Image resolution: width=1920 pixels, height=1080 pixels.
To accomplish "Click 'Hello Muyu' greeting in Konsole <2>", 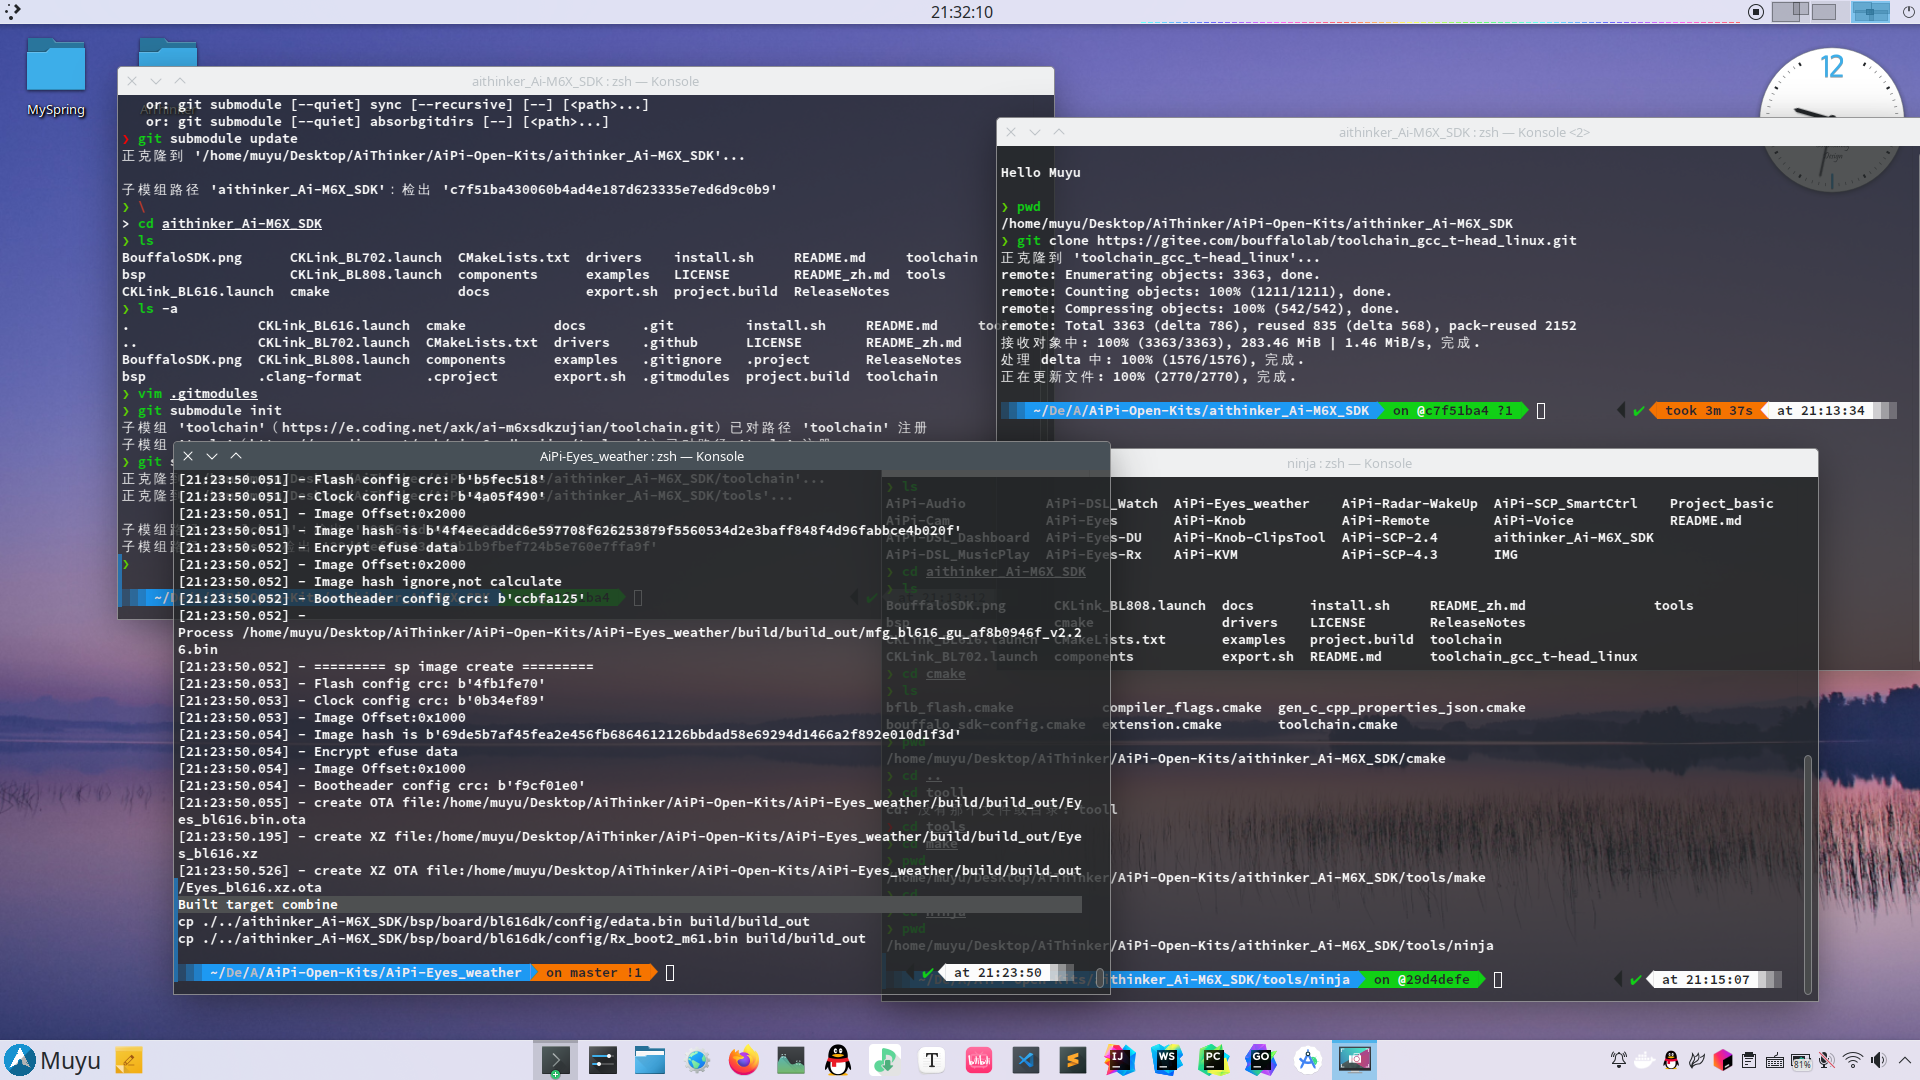I will pyautogui.click(x=1040, y=172).
